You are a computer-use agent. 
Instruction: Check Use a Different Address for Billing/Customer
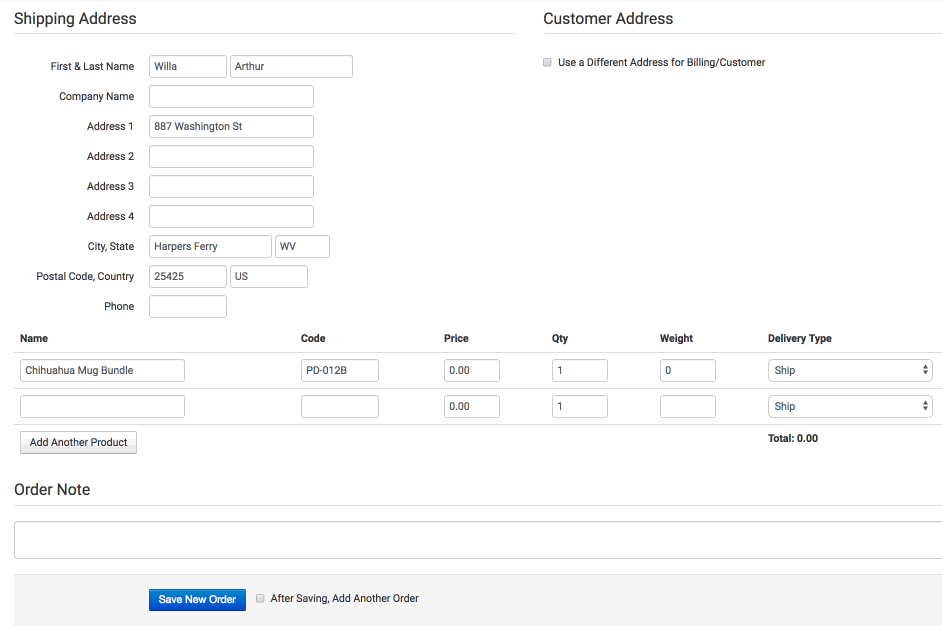547,62
